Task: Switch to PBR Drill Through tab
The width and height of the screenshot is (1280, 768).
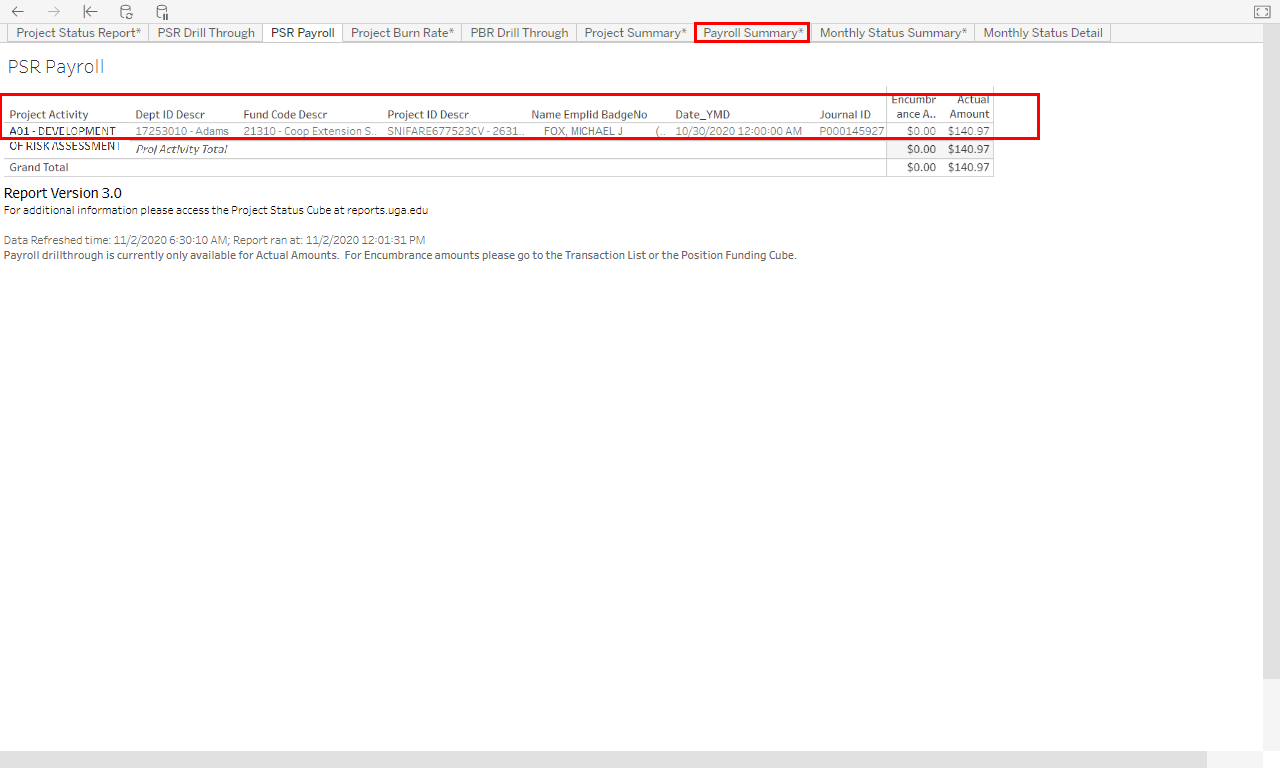Action: point(519,33)
